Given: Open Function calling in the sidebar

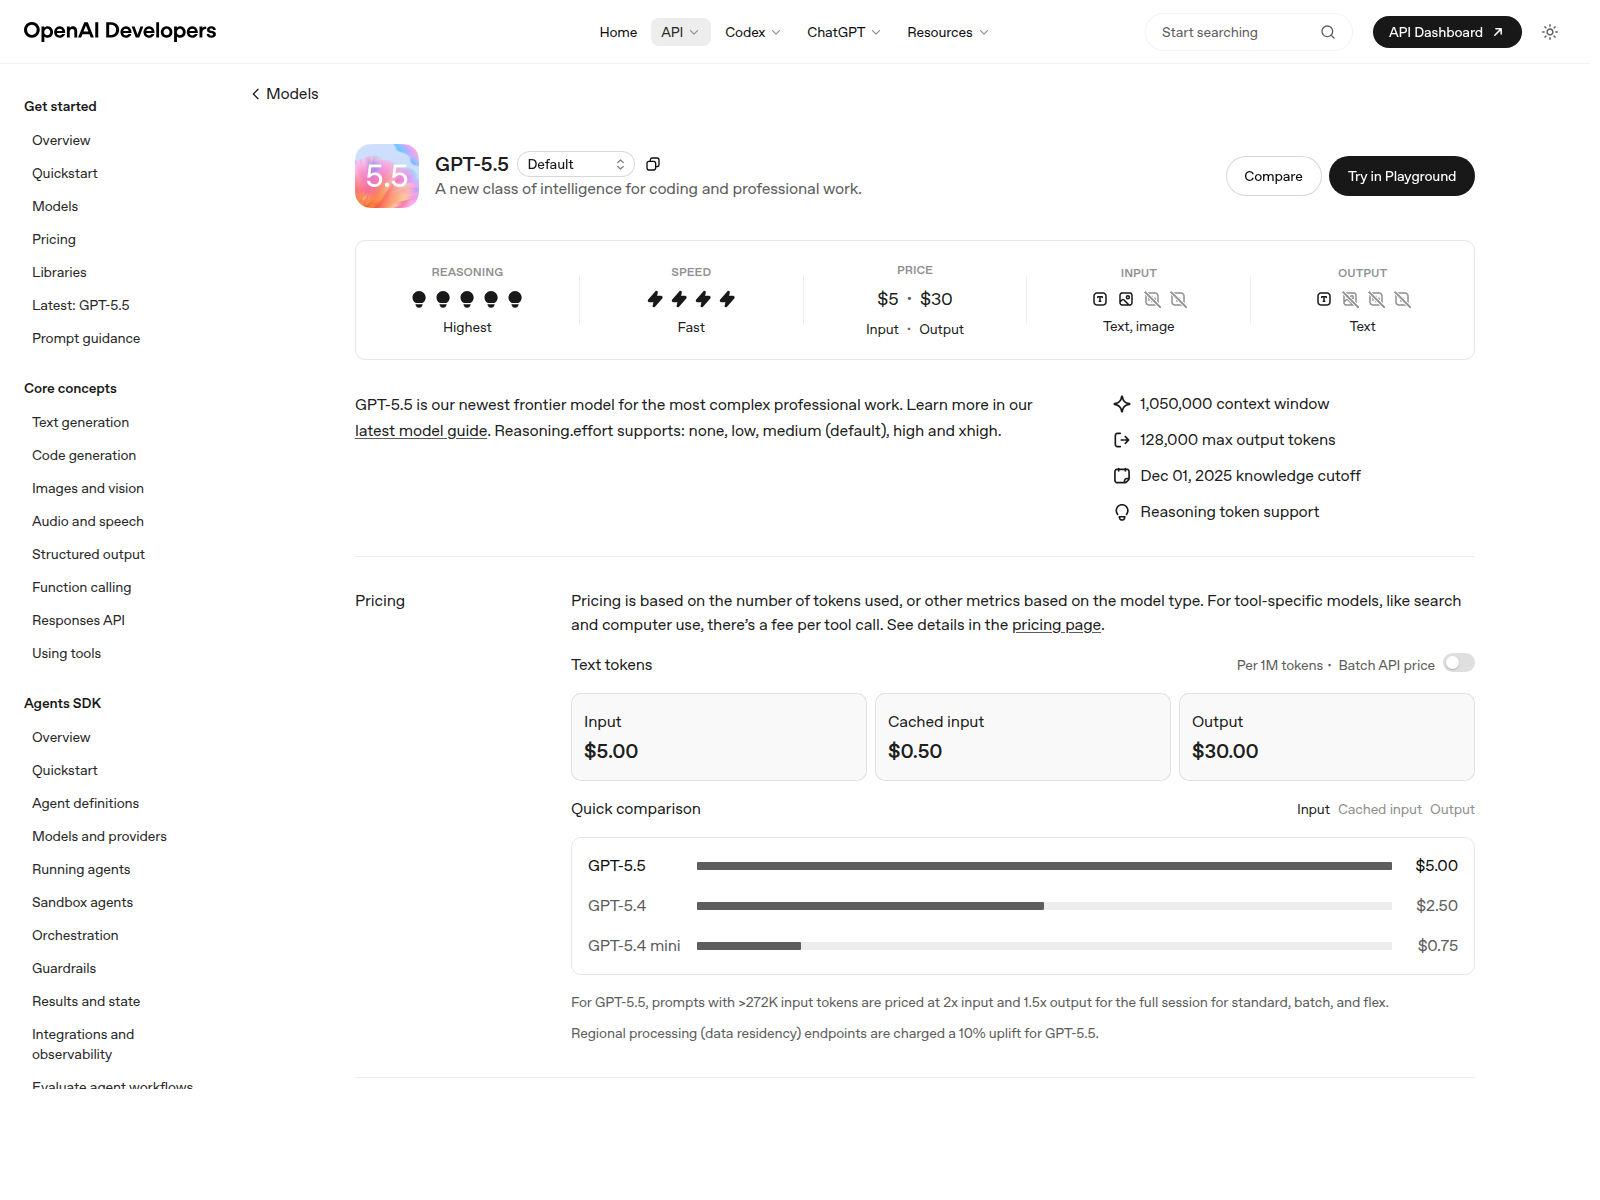Looking at the screenshot, I should (82, 587).
